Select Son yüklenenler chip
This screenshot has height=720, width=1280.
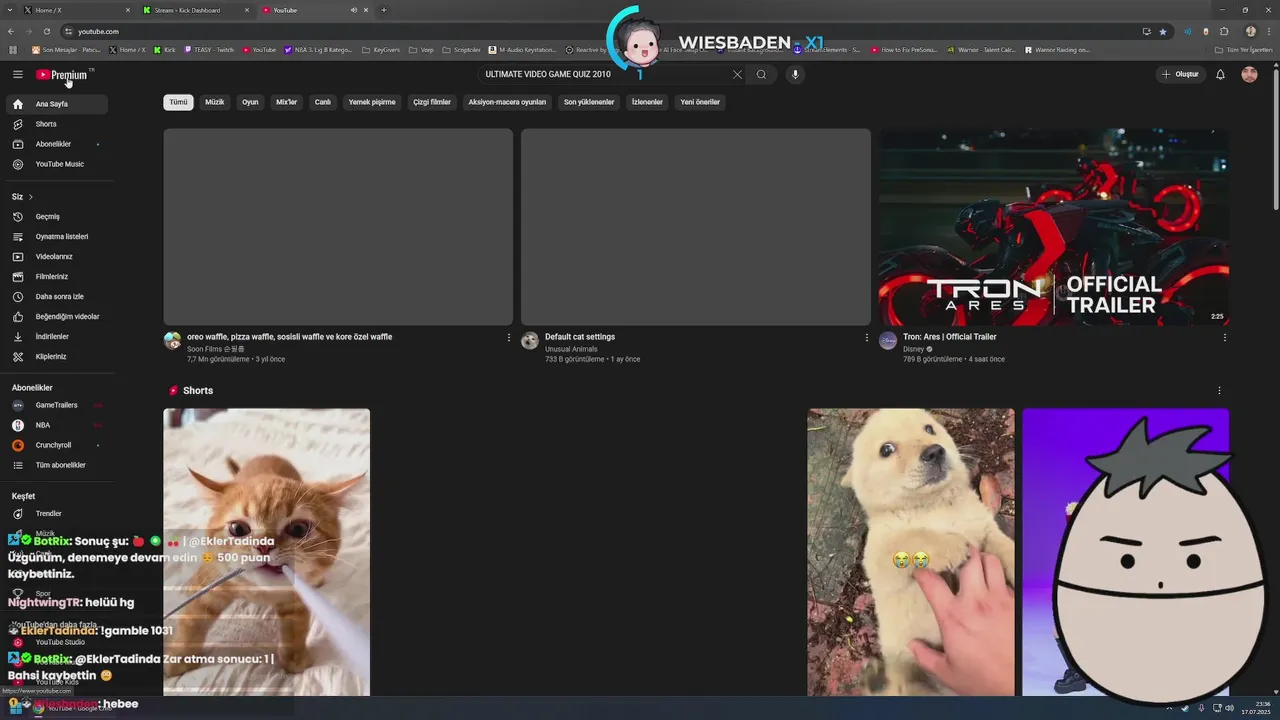coord(589,102)
